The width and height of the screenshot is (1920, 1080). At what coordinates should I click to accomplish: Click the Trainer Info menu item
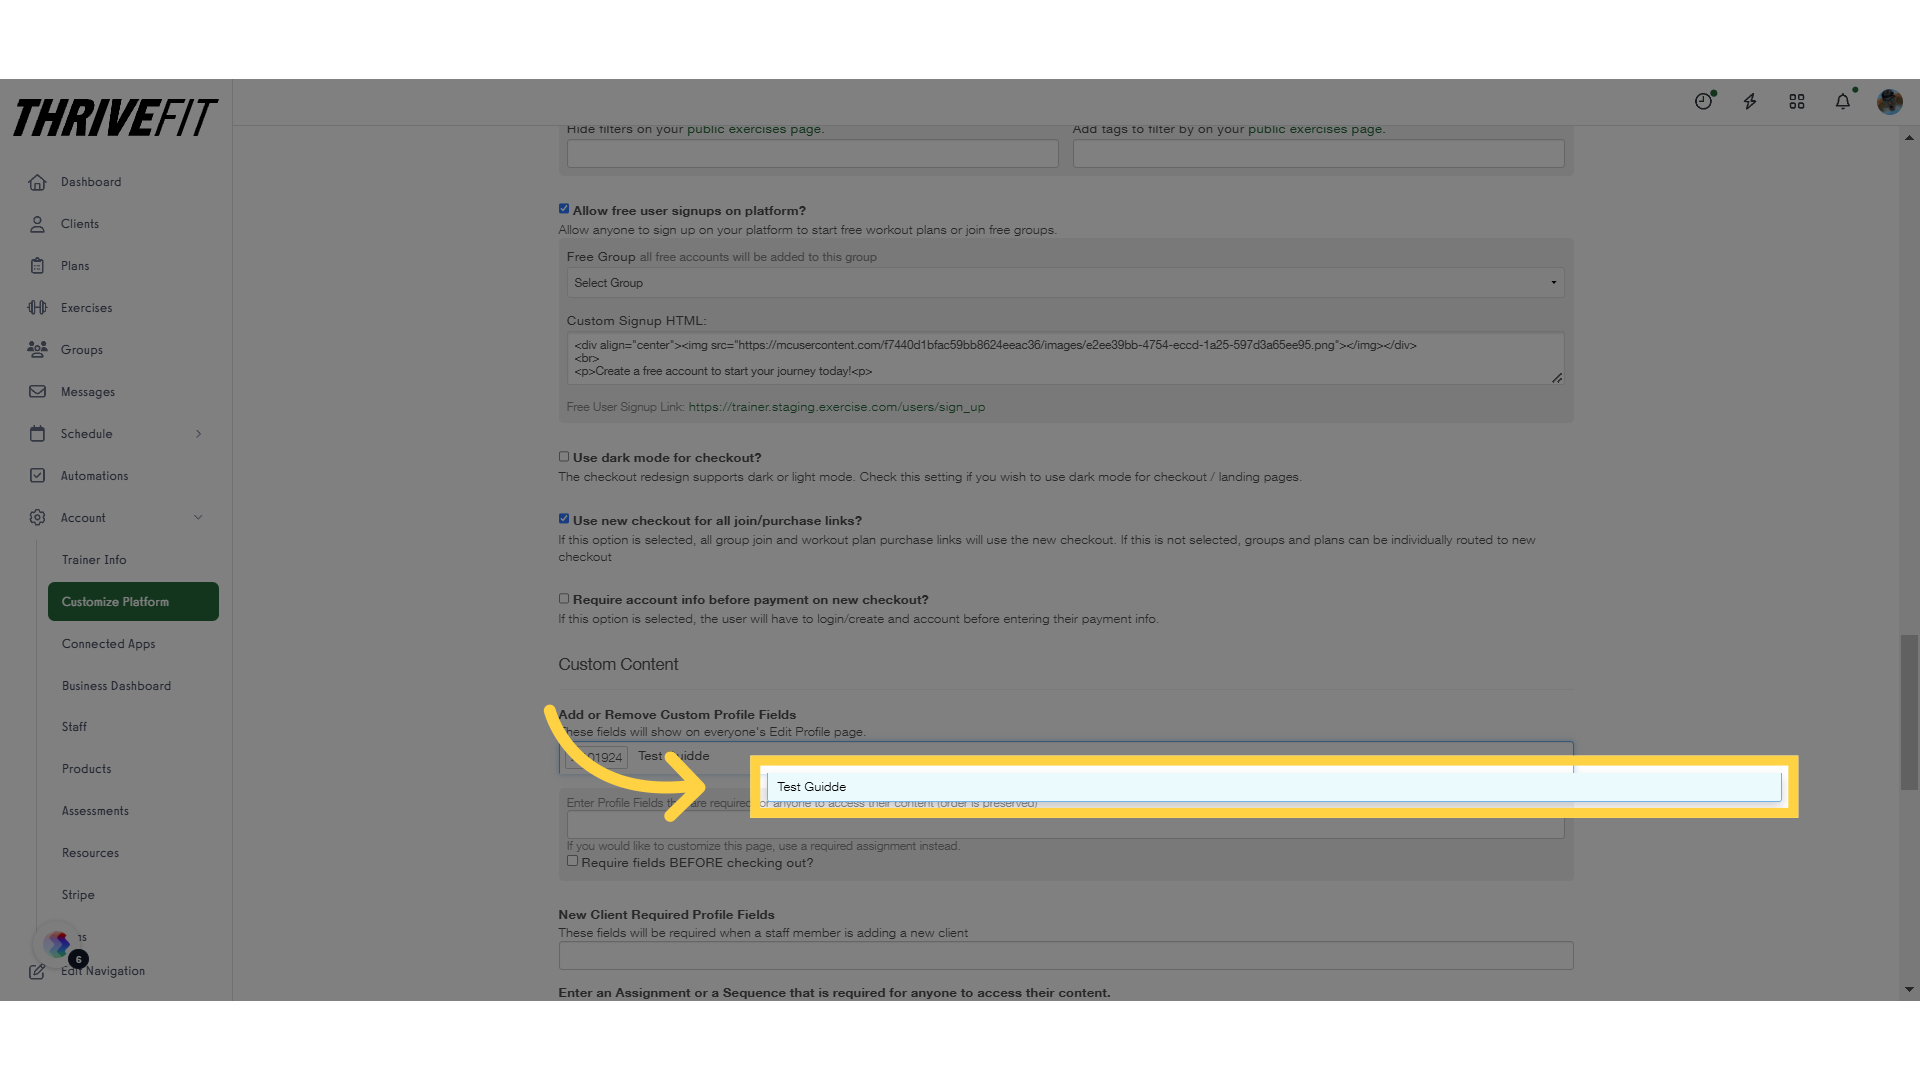click(x=94, y=559)
